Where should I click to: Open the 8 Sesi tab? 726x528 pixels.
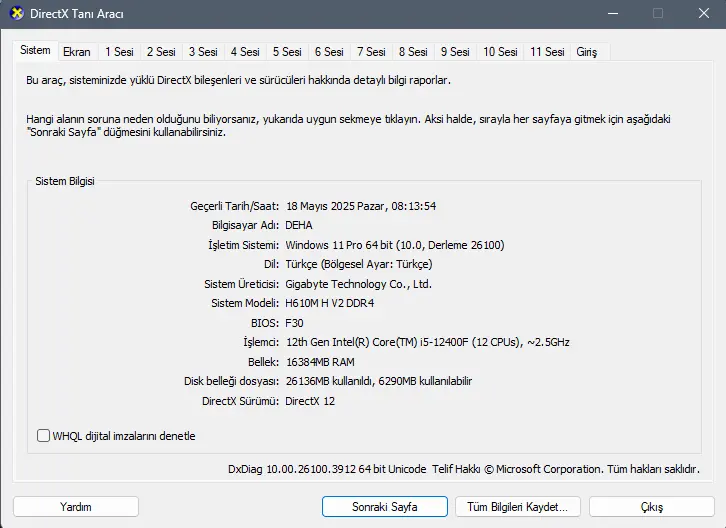(413, 52)
